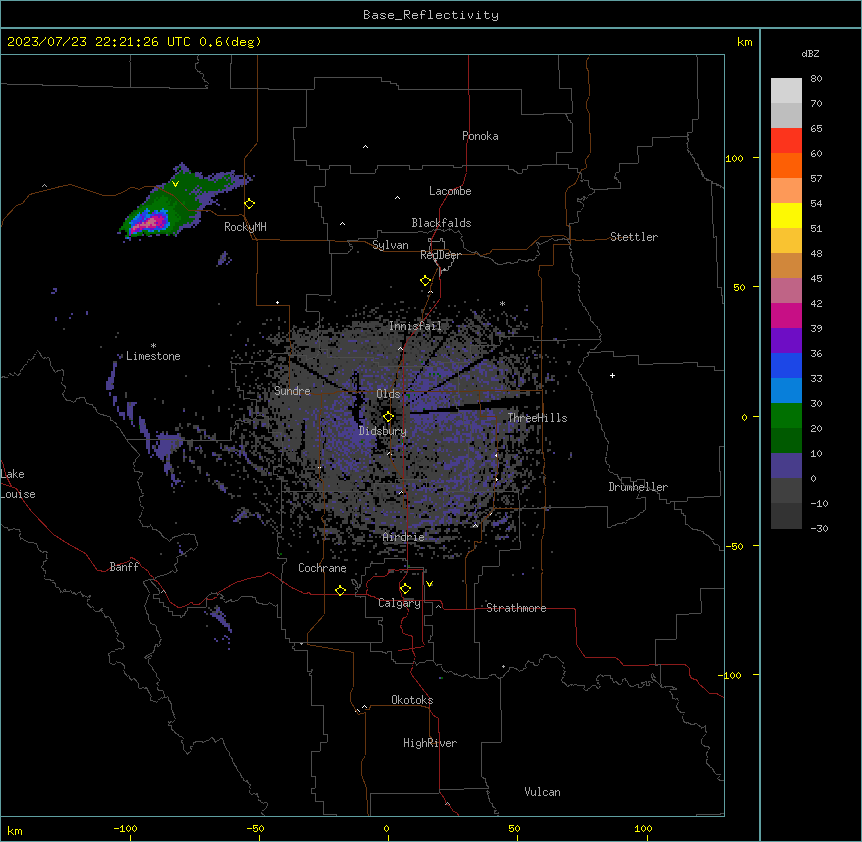Click the caret marker west of Lacombe
The width and height of the screenshot is (862, 842).
pyautogui.click(x=397, y=198)
